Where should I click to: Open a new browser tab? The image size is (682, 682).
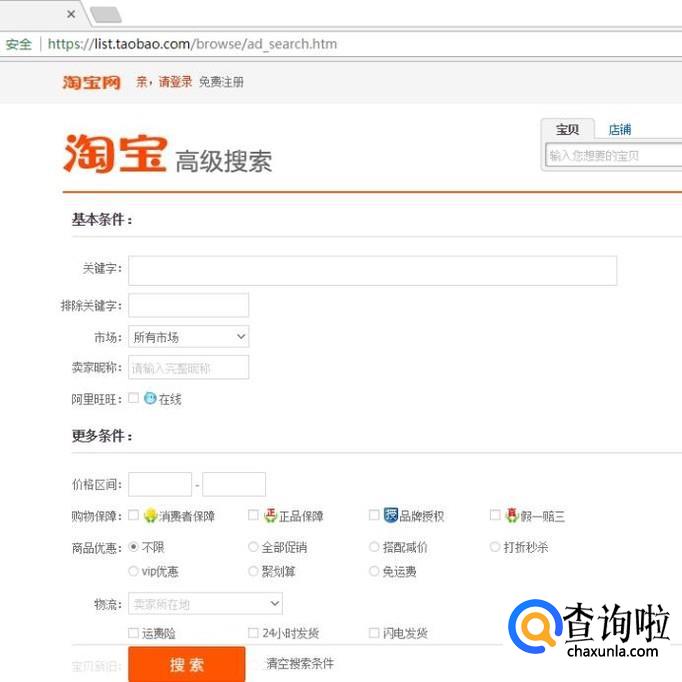[106, 15]
